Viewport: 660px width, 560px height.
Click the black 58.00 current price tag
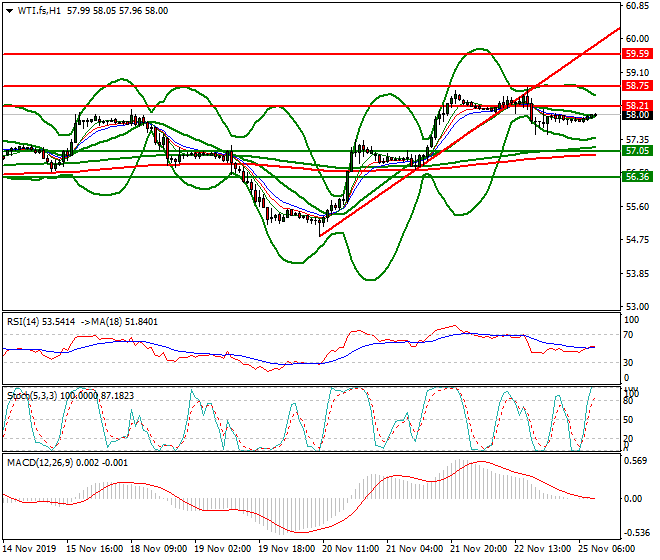(x=638, y=116)
